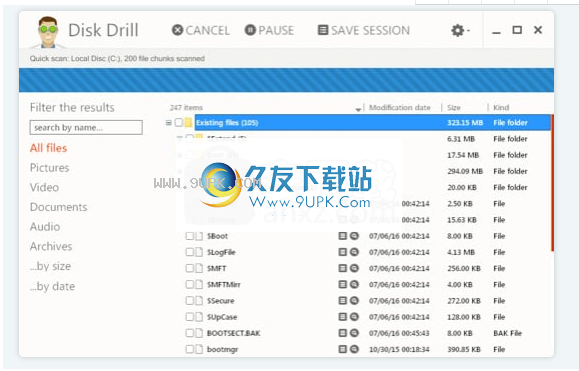Show All files filter
This screenshot has height=371, width=579.
pyautogui.click(x=48, y=148)
